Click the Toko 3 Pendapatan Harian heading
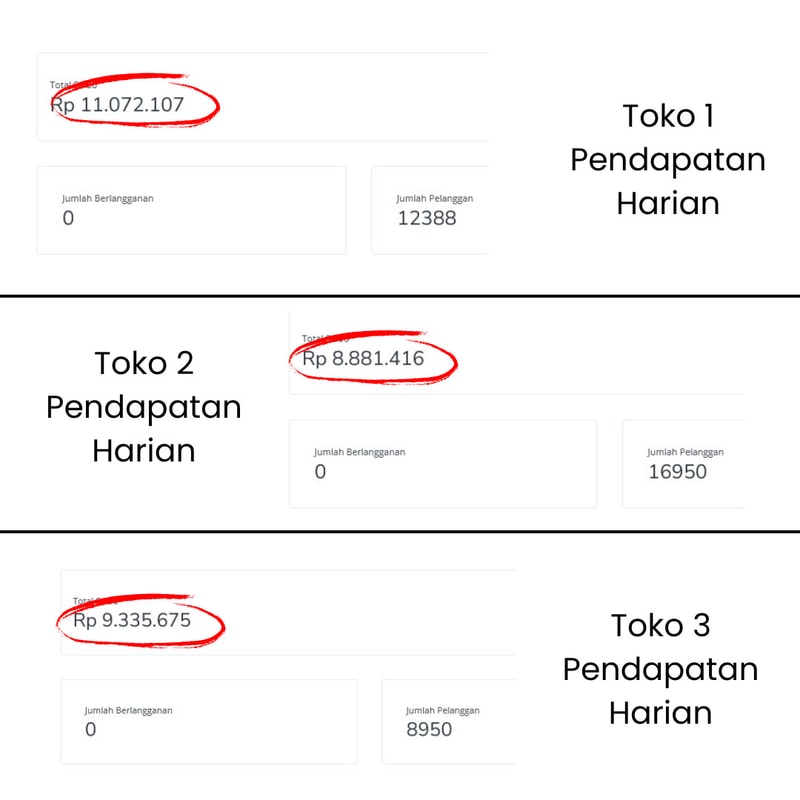This screenshot has height=800, width=800. point(660,669)
